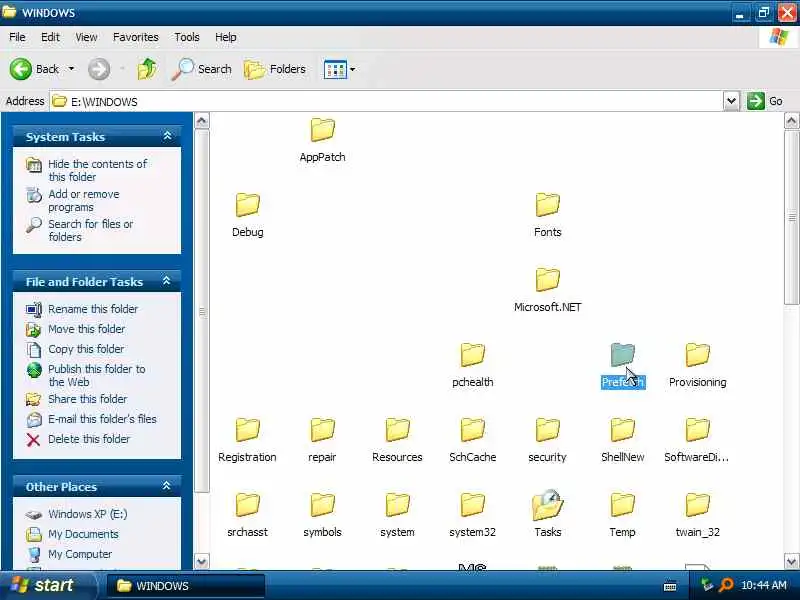The width and height of the screenshot is (800, 600).
Task: Open My Computer in Other Places
Action: [80, 554]
